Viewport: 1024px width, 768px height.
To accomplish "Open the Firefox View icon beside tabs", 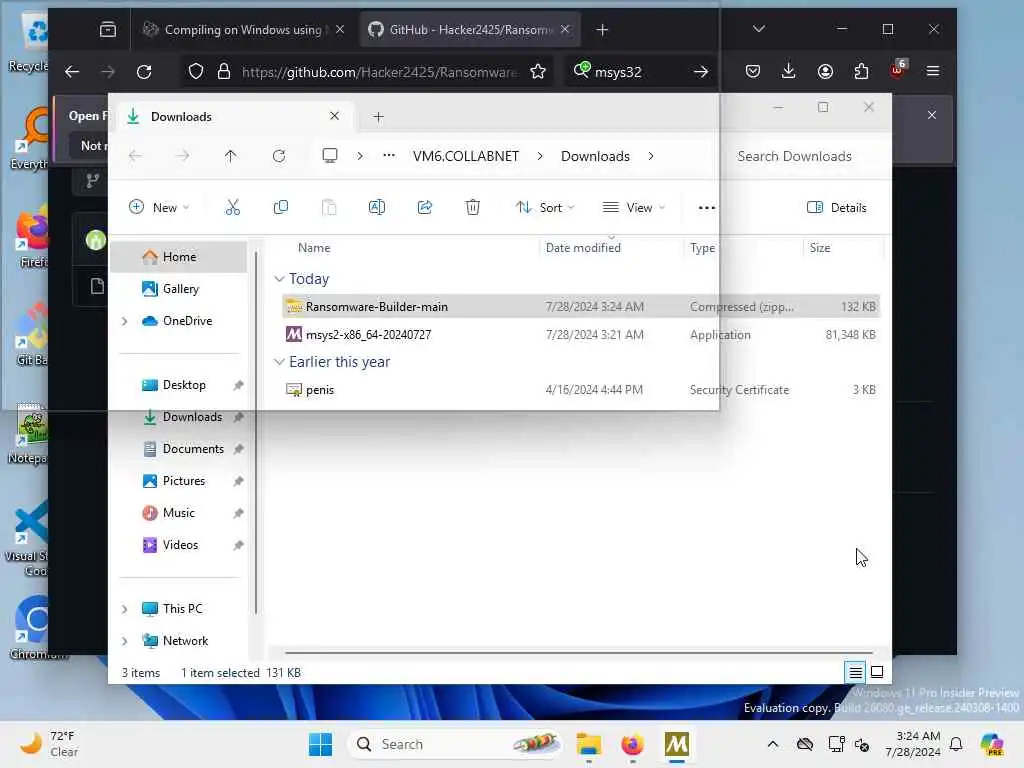I will (x=108, y=29).
